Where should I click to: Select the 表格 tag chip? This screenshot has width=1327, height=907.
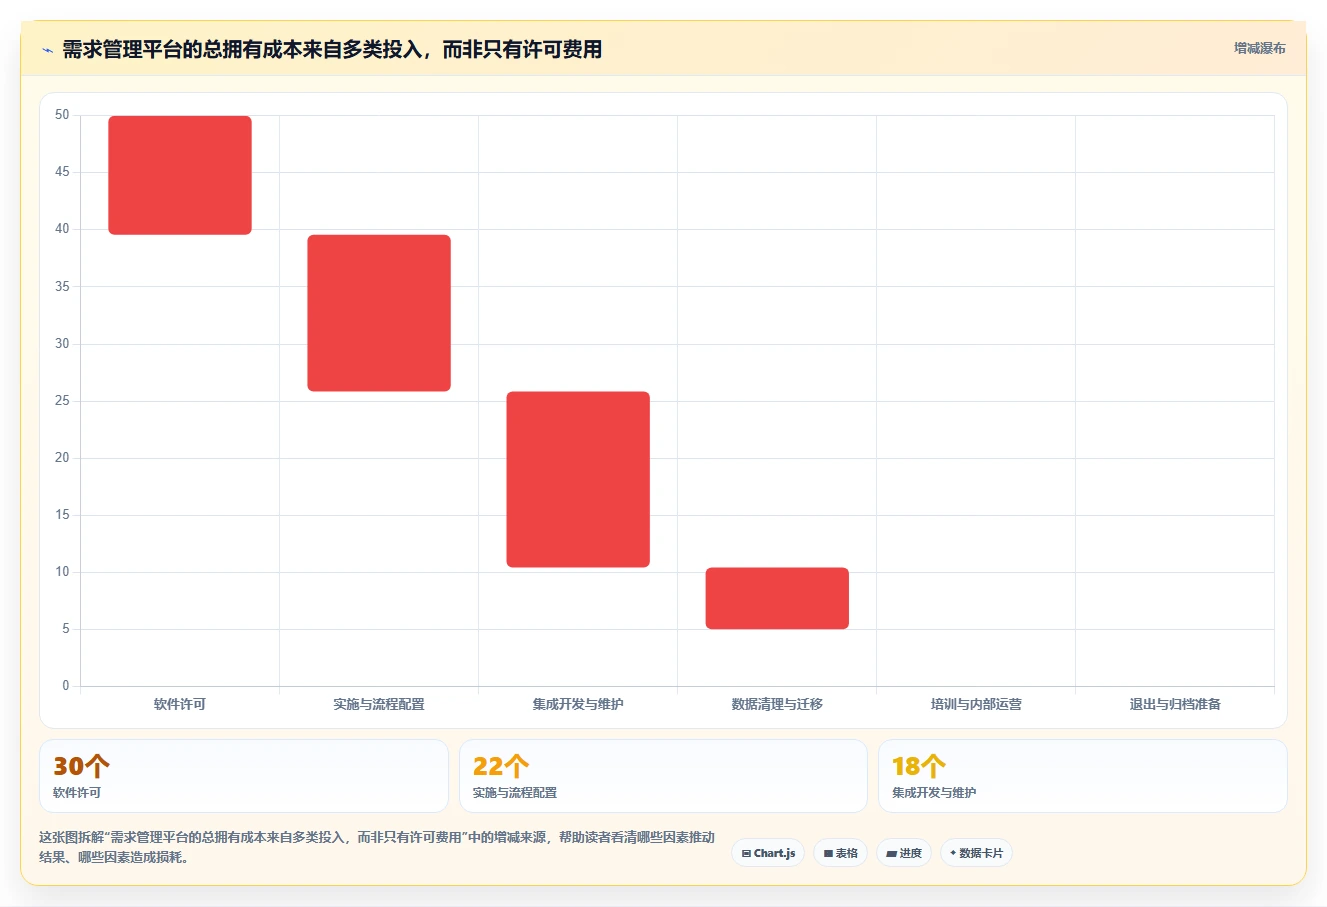(x=840, y=853)
